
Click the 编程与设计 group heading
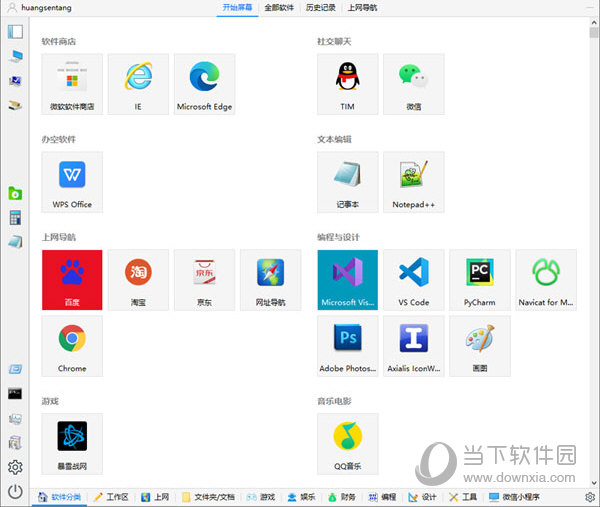tap(338, 237)
